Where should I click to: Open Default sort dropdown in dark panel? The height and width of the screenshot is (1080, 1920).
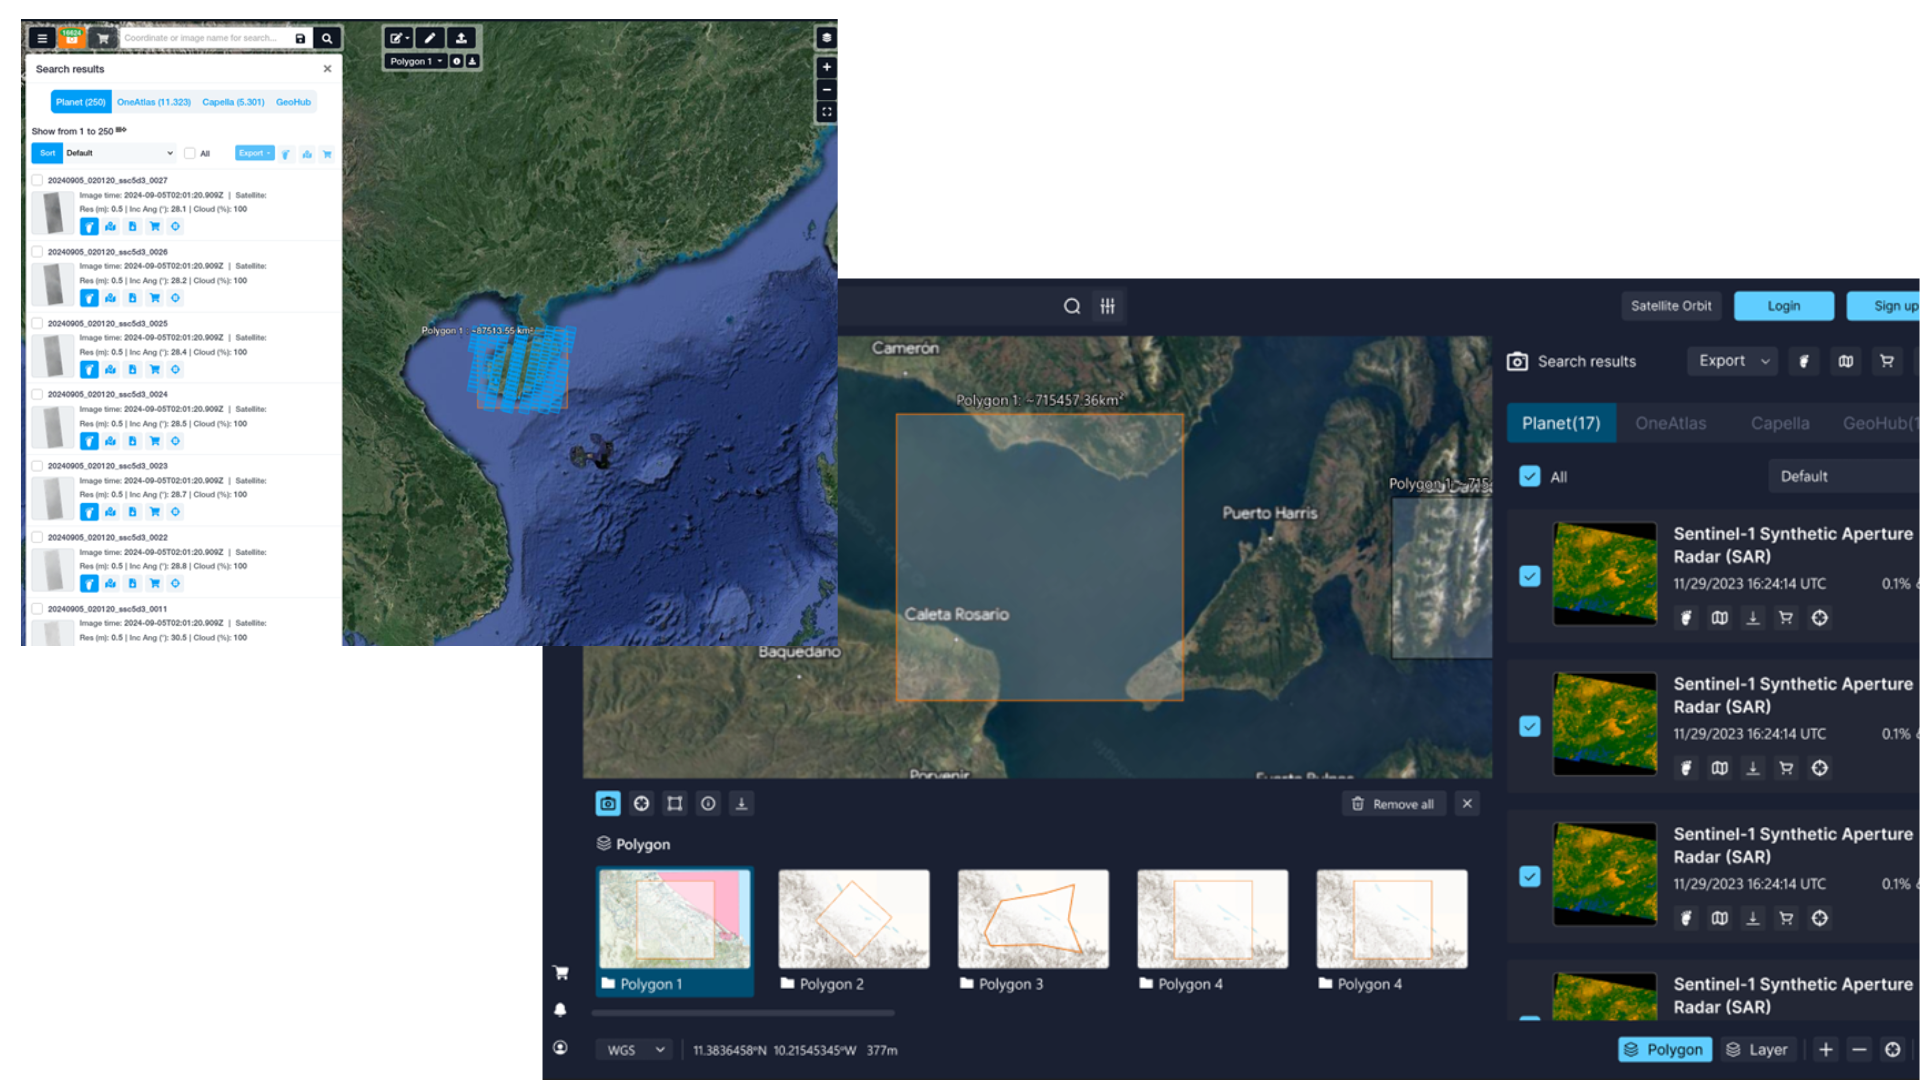(1843, 476)
